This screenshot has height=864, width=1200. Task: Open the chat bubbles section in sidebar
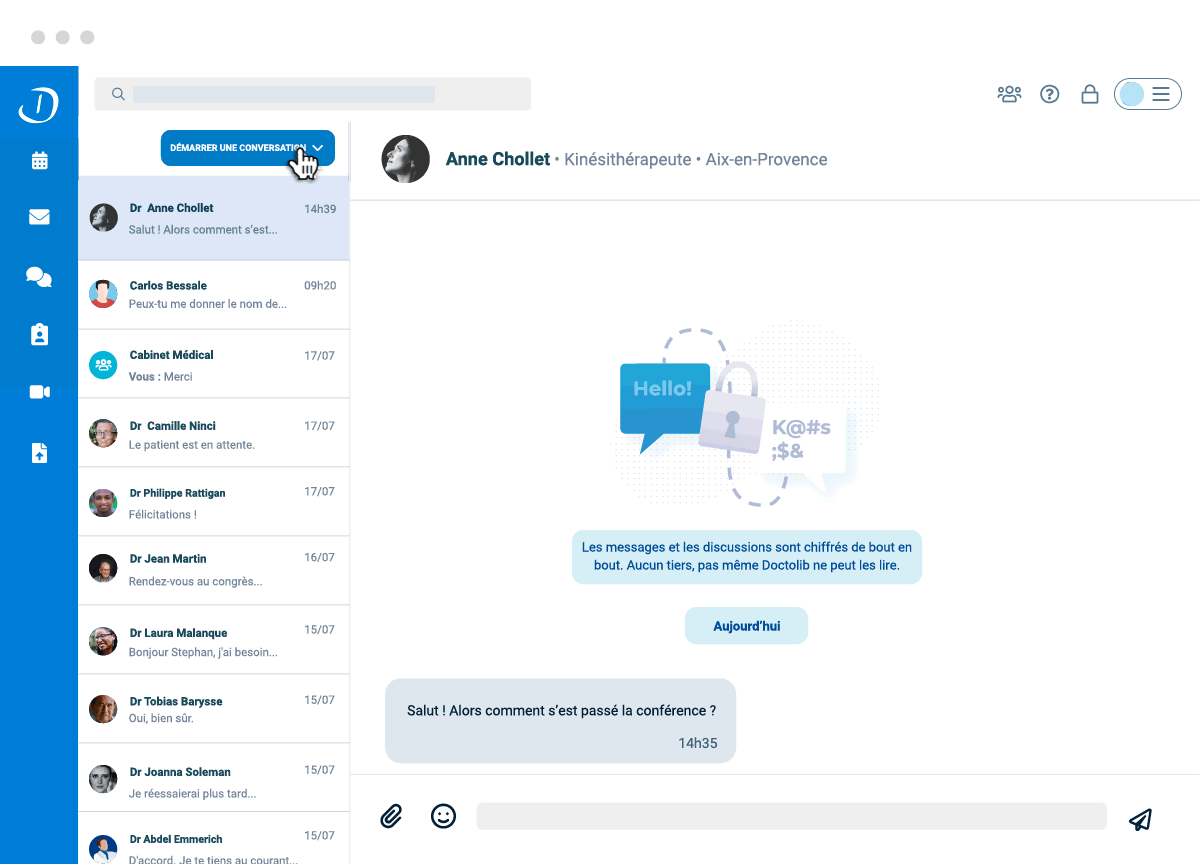pyautogui.click(x=39, y=277)
